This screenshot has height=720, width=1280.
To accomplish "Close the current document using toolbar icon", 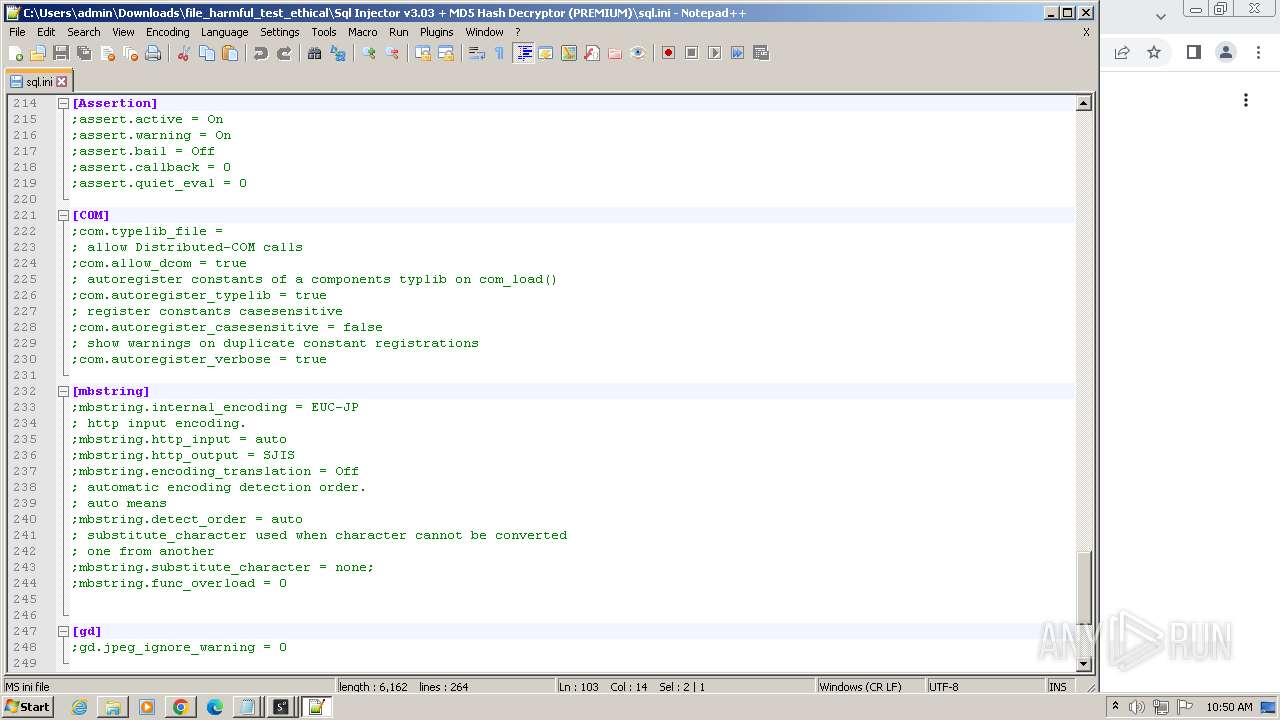I will [107, 53].
